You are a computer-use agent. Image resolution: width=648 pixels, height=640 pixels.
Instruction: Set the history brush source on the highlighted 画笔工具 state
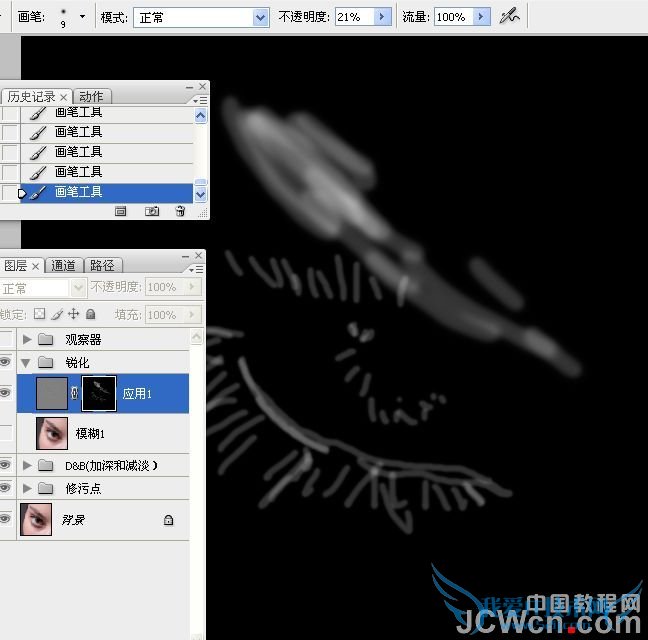tap(10, 193)
